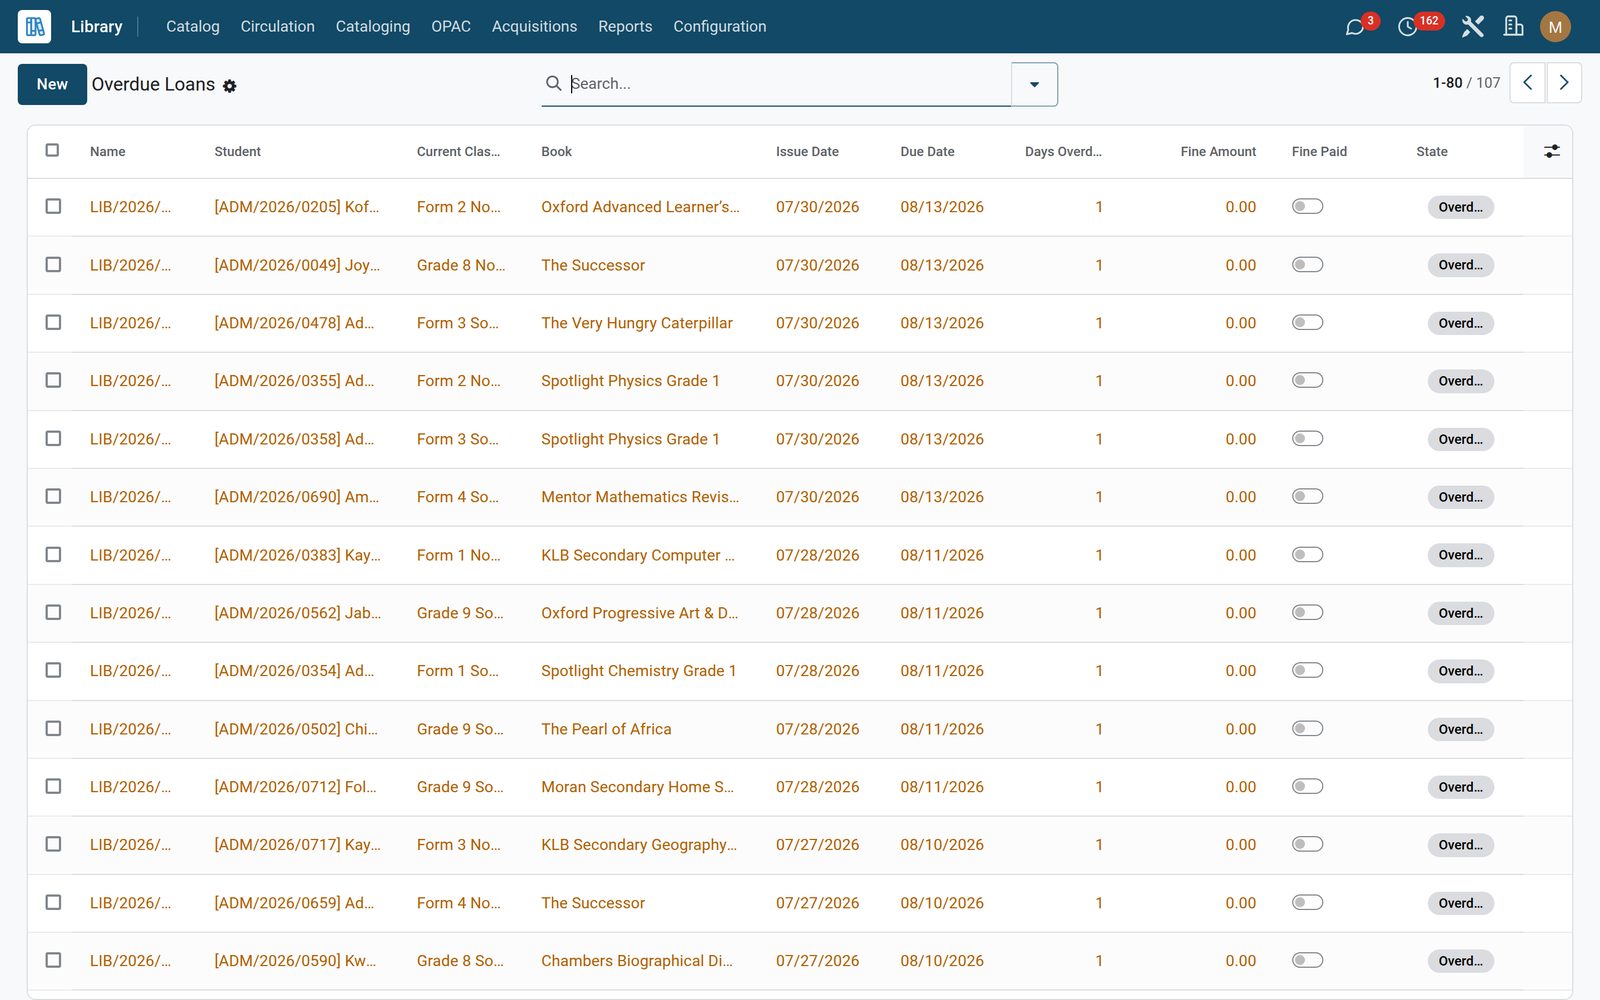Sort by the Due Date column header

[927, 152]
